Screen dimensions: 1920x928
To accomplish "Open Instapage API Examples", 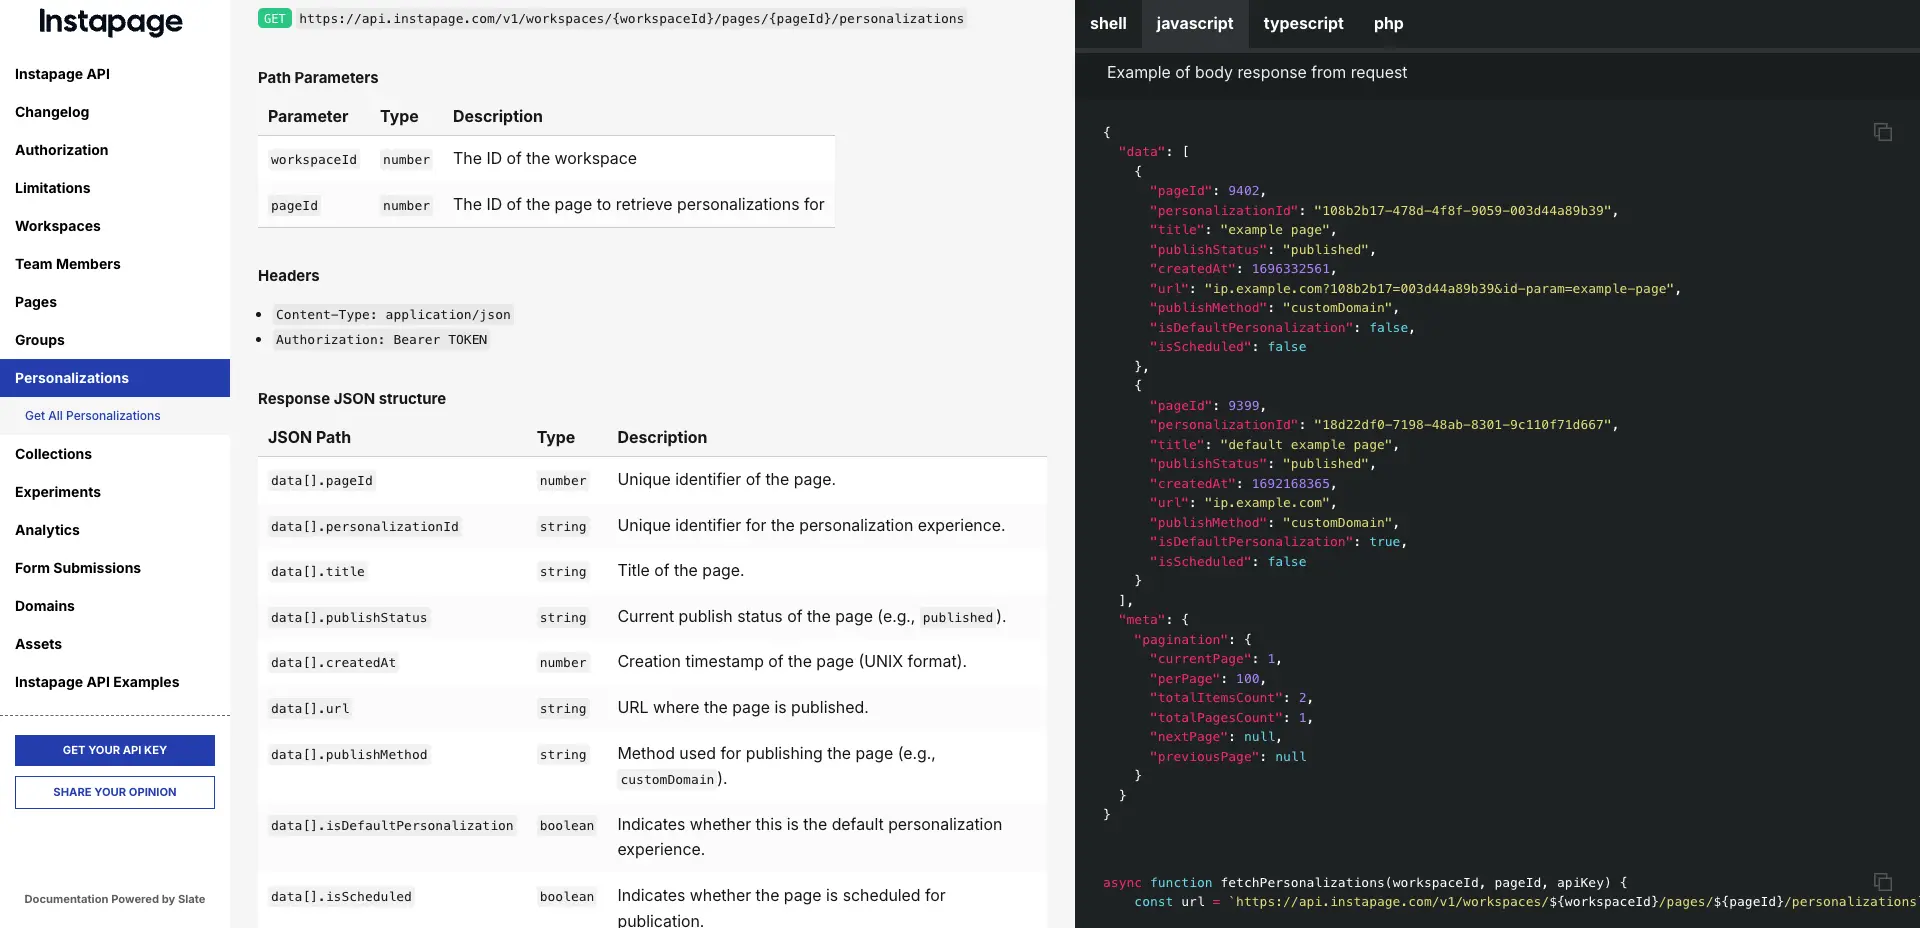I will tap(96, 683).
